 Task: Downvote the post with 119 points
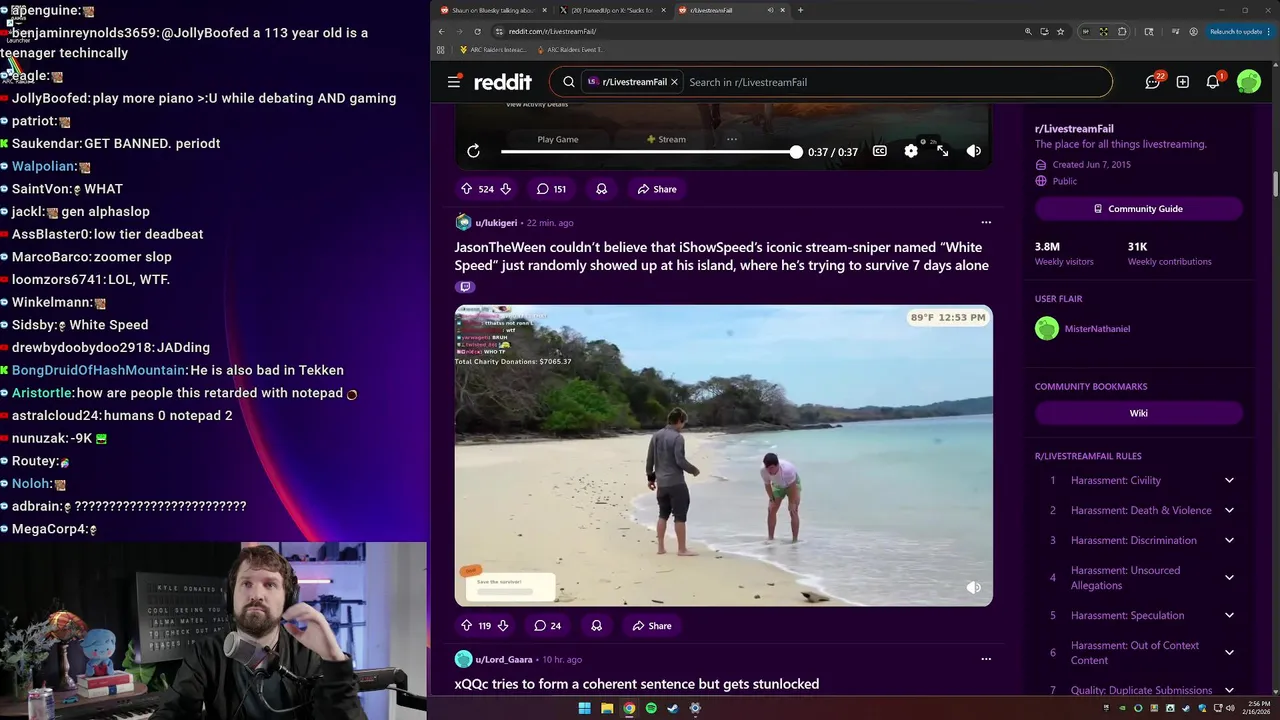pyautogui.click(x=503, y=626)
